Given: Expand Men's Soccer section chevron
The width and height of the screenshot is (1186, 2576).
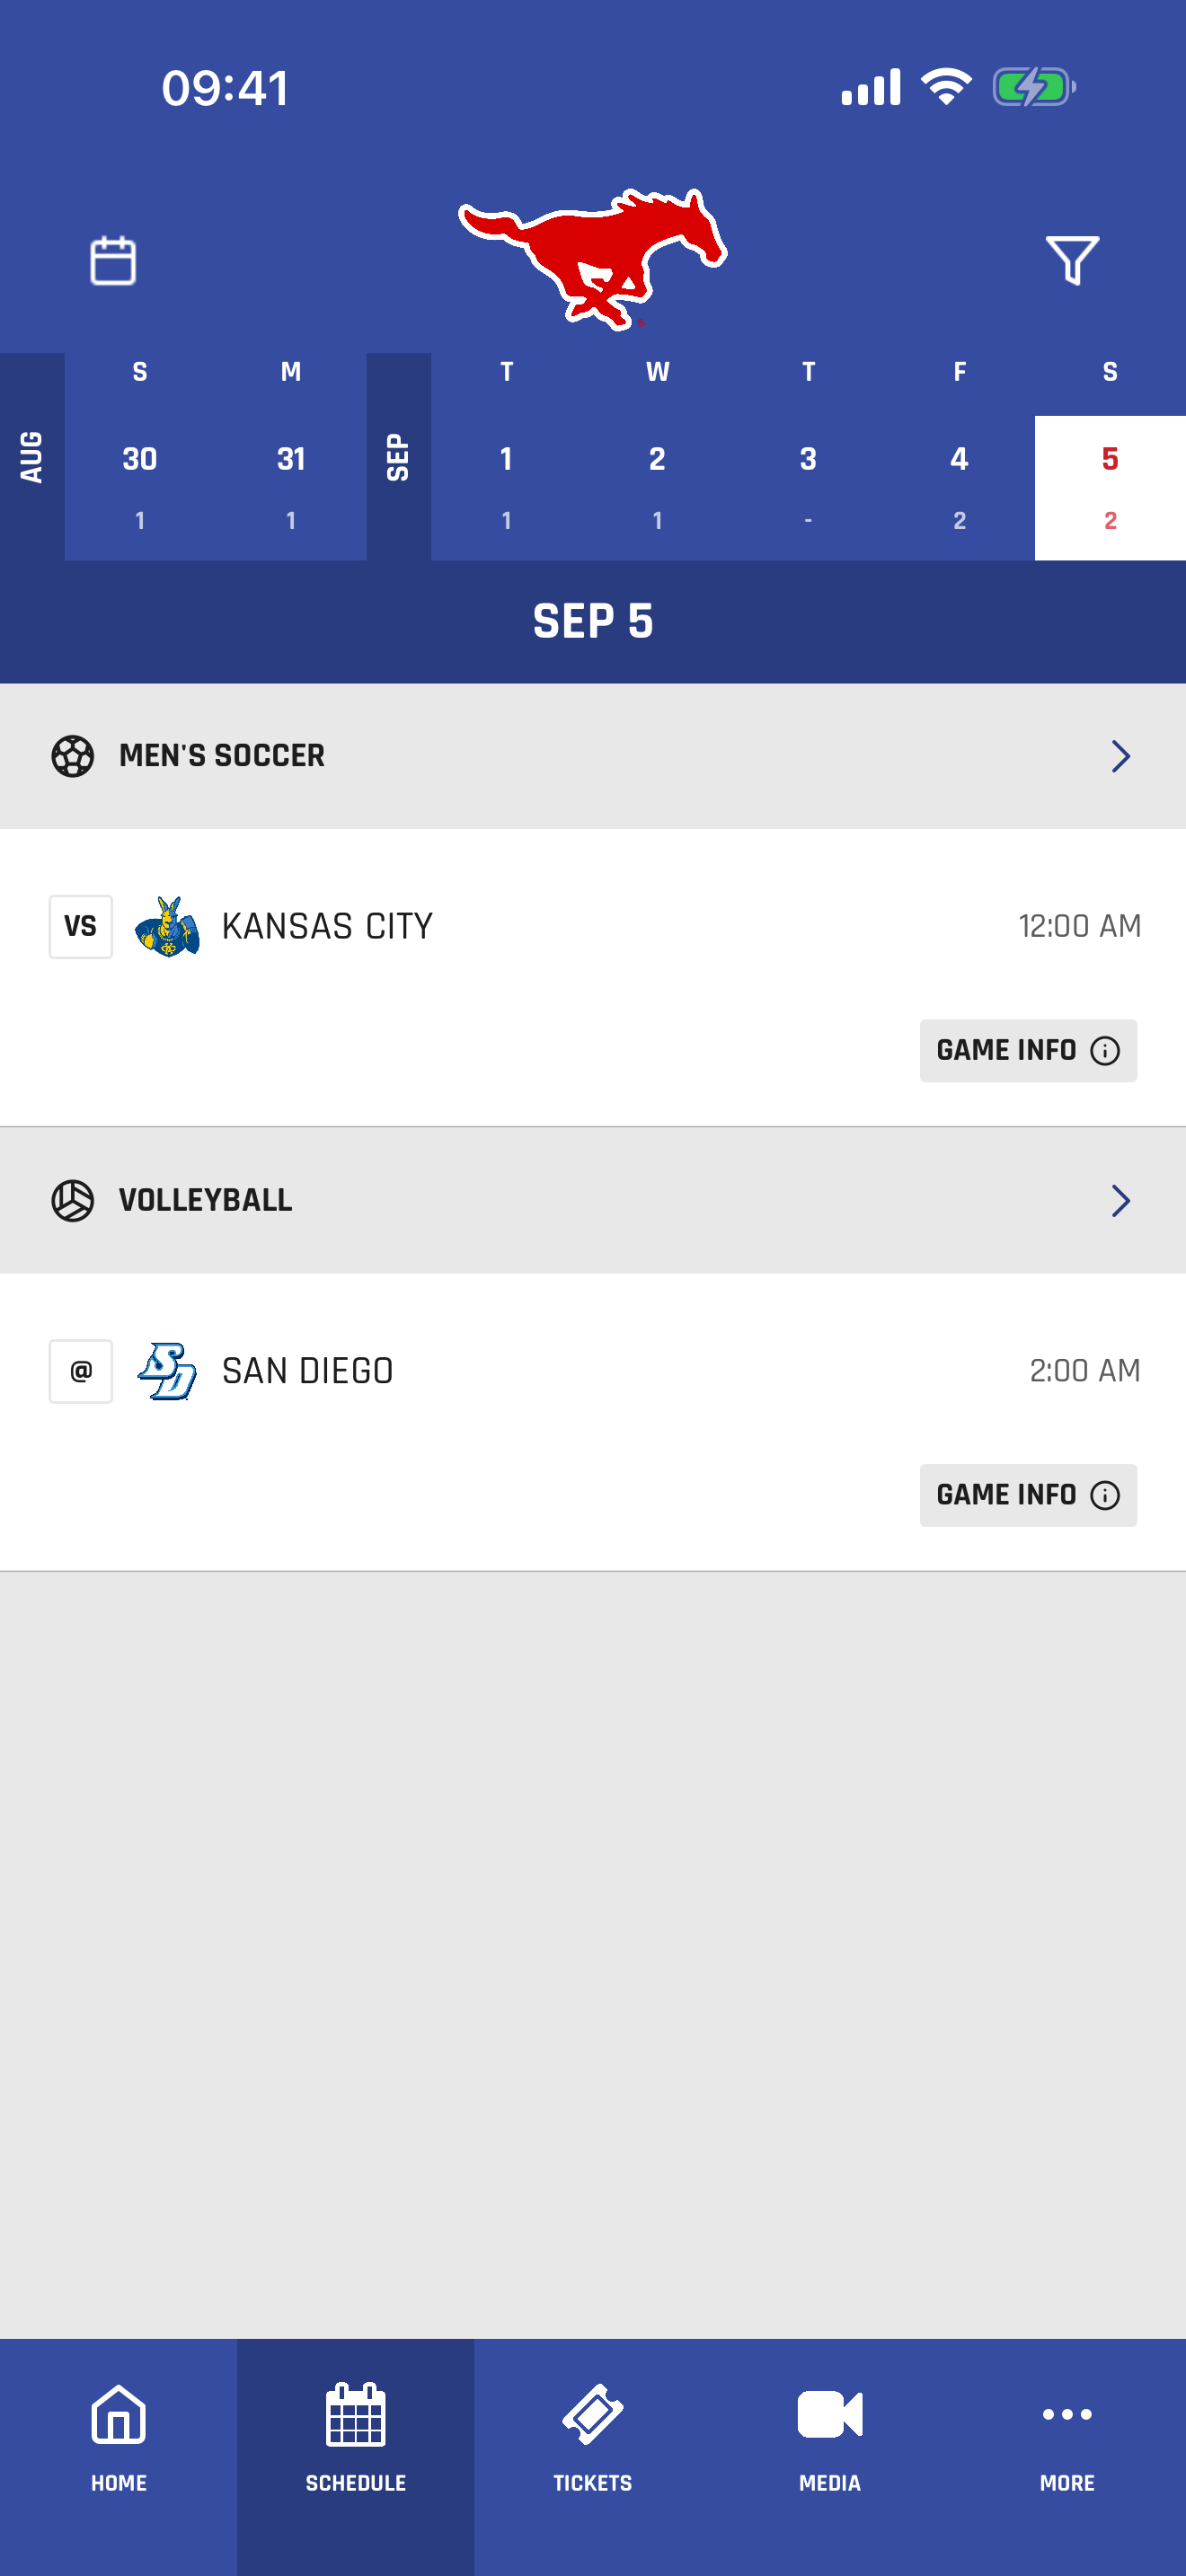Looking at the screenshot, I should (1121, 756).
